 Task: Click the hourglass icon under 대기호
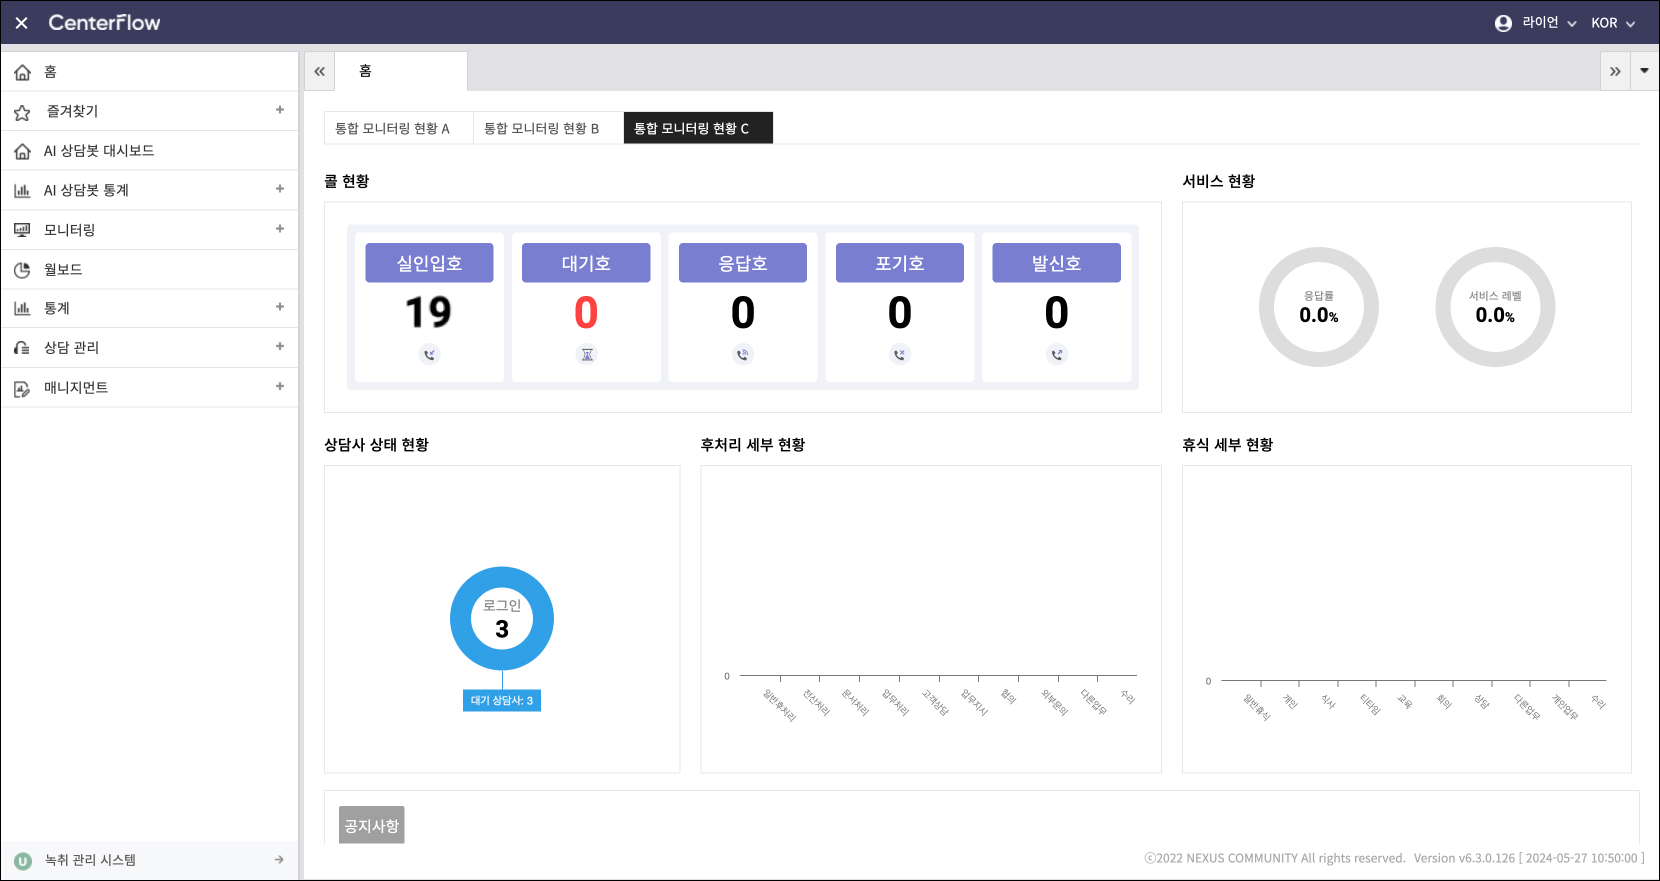587,354
